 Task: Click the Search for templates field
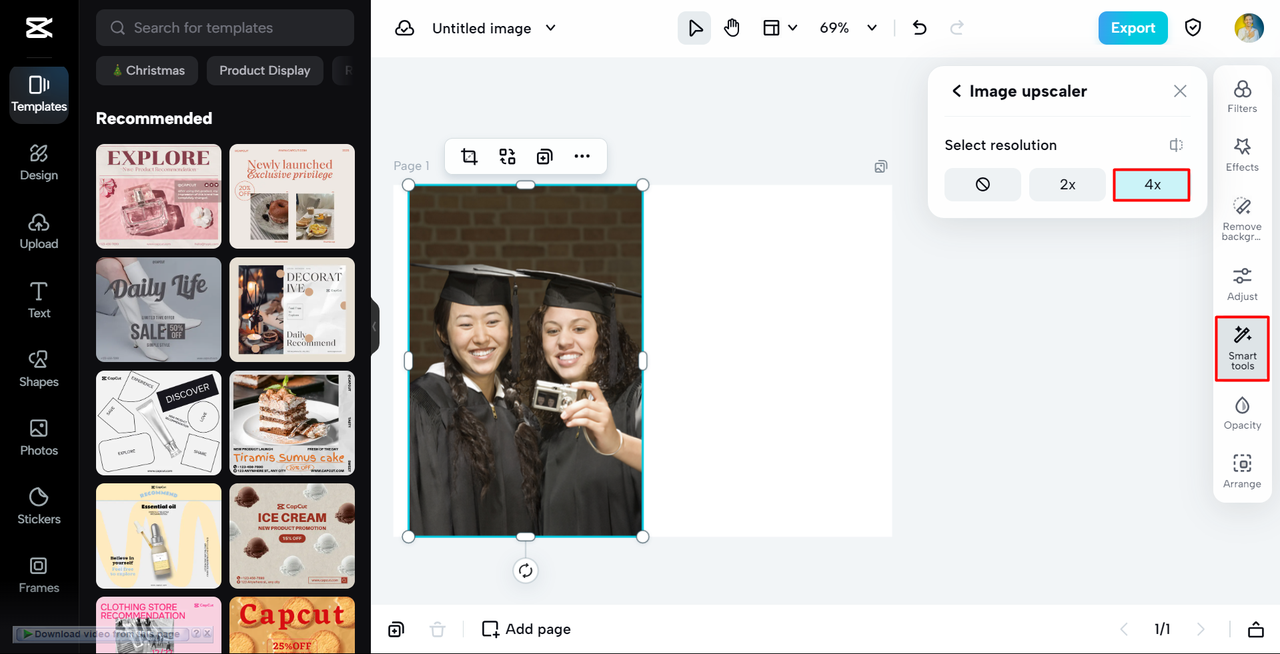(225, 28)
